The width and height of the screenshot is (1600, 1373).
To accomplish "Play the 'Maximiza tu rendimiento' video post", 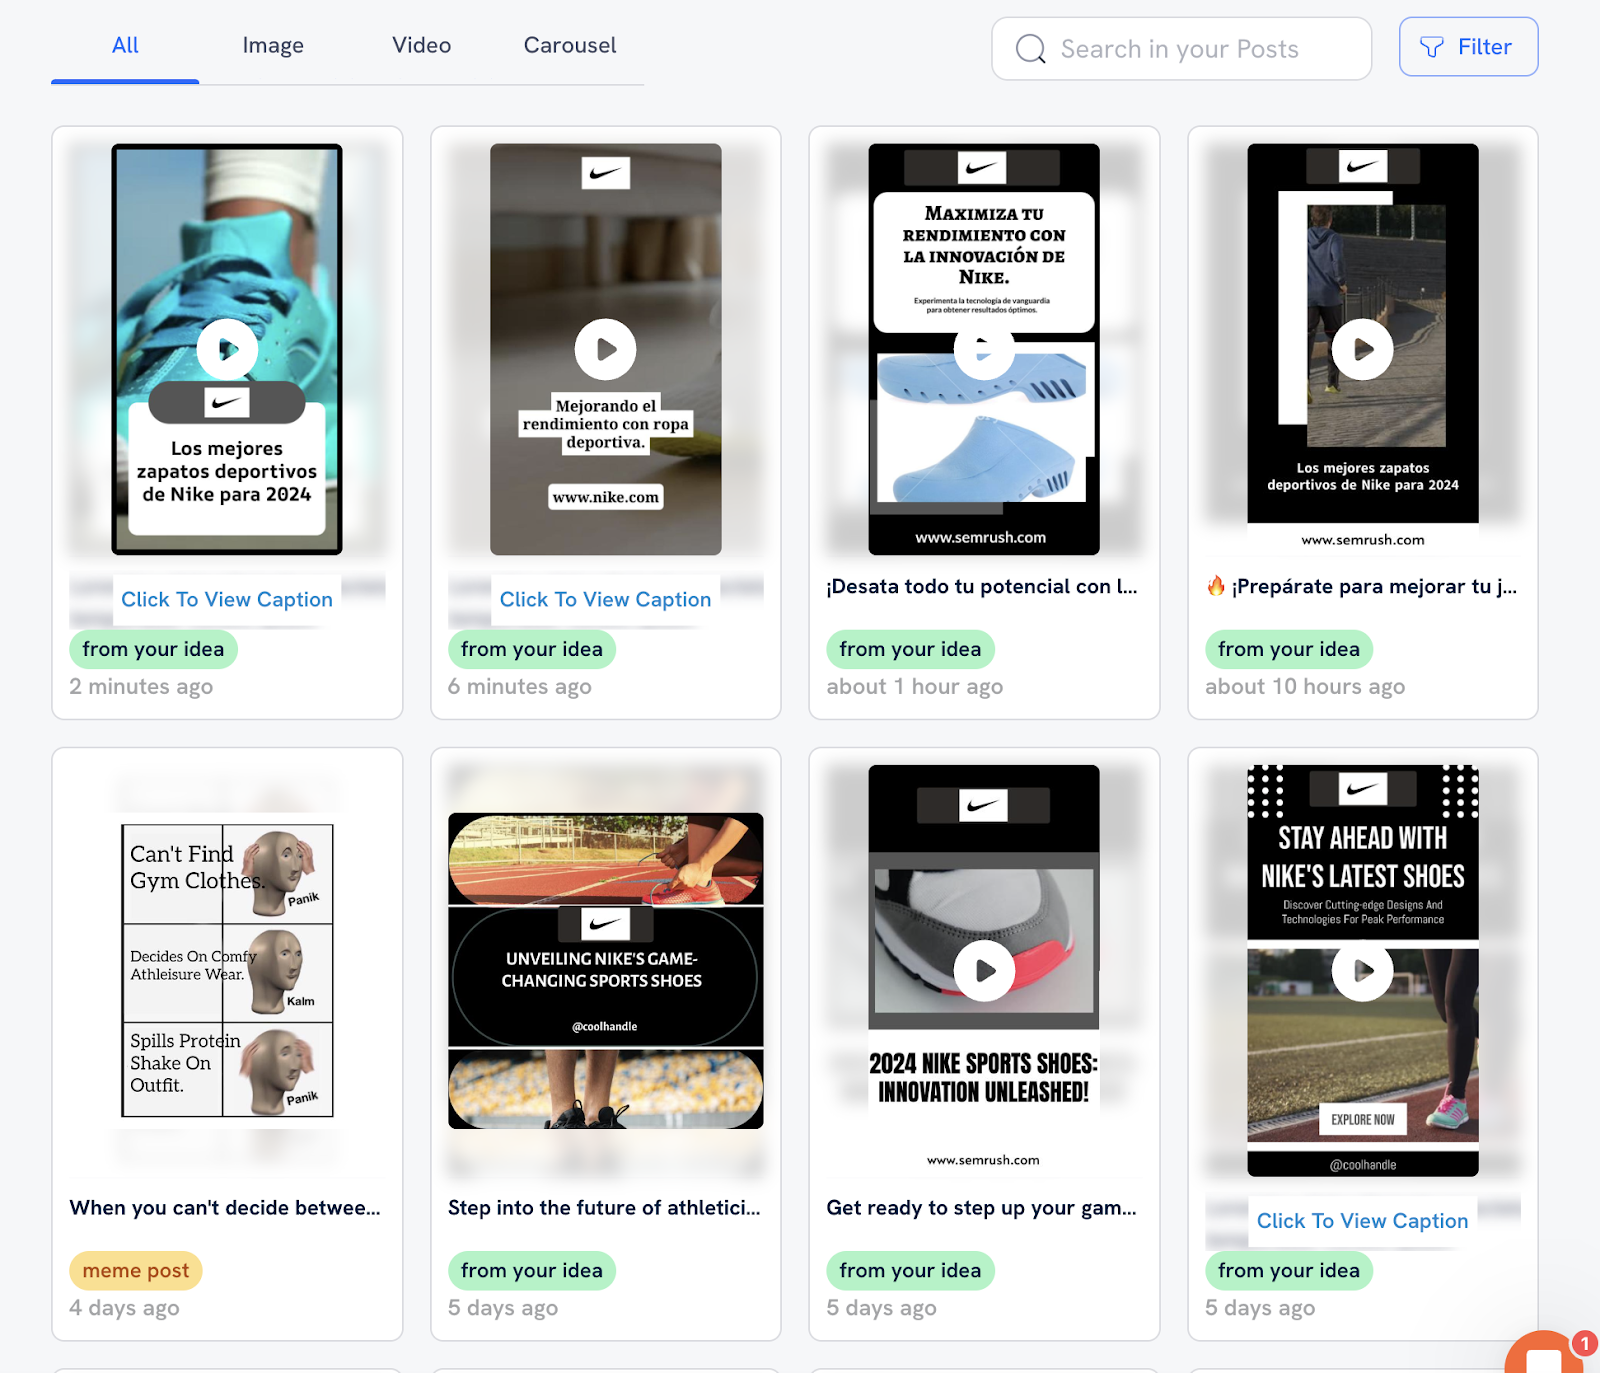I will [x=983, y=349].
